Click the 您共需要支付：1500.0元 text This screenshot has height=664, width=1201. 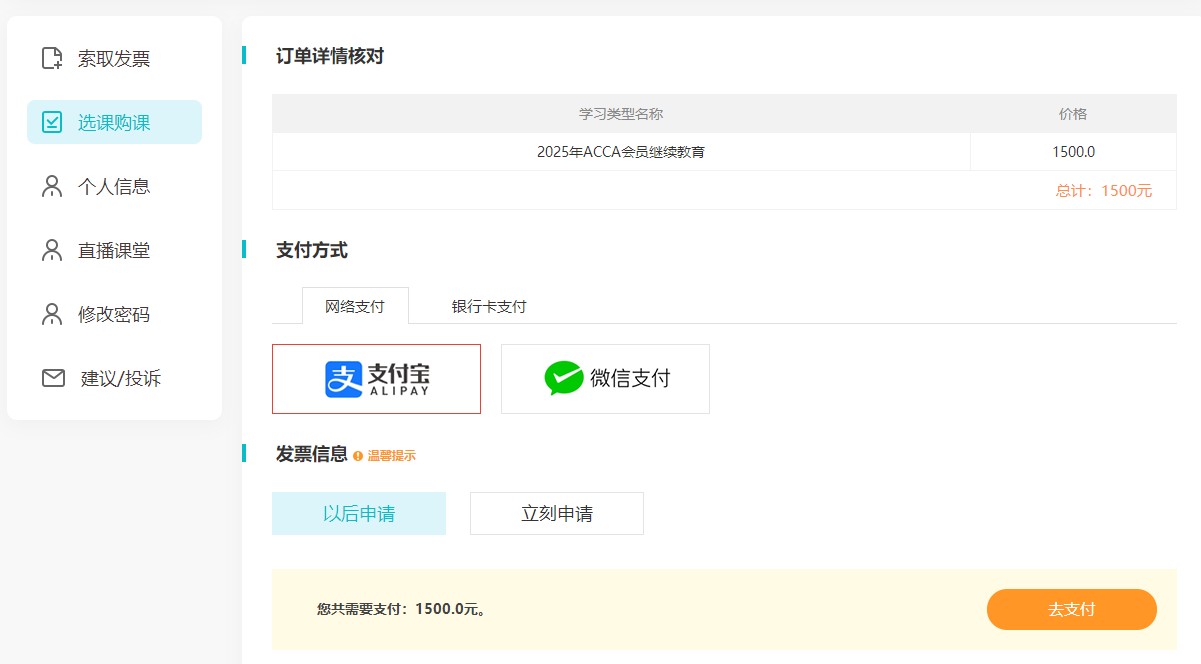coord(402,608)
